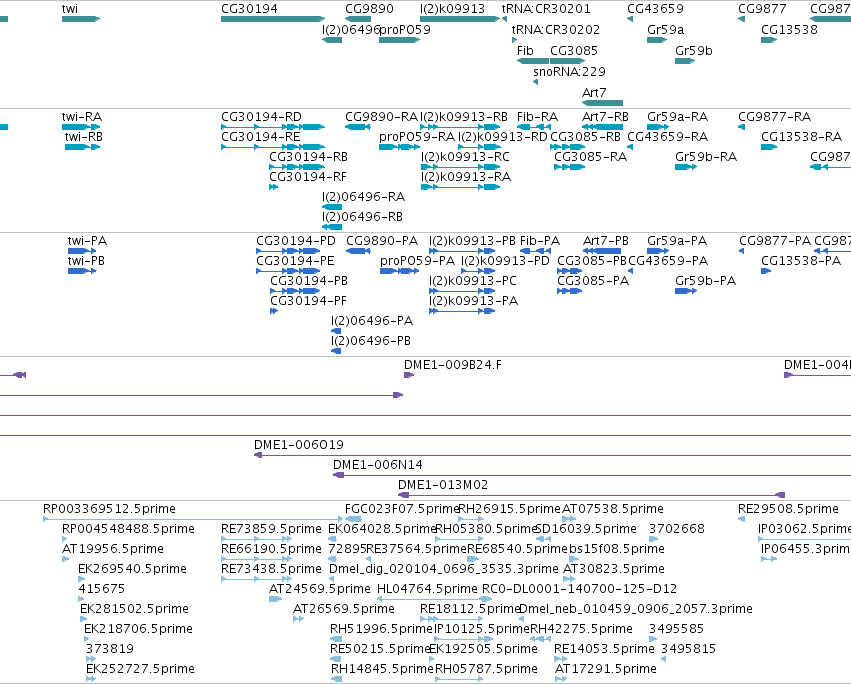Select EST AT19956.5prime

point(65,559)
